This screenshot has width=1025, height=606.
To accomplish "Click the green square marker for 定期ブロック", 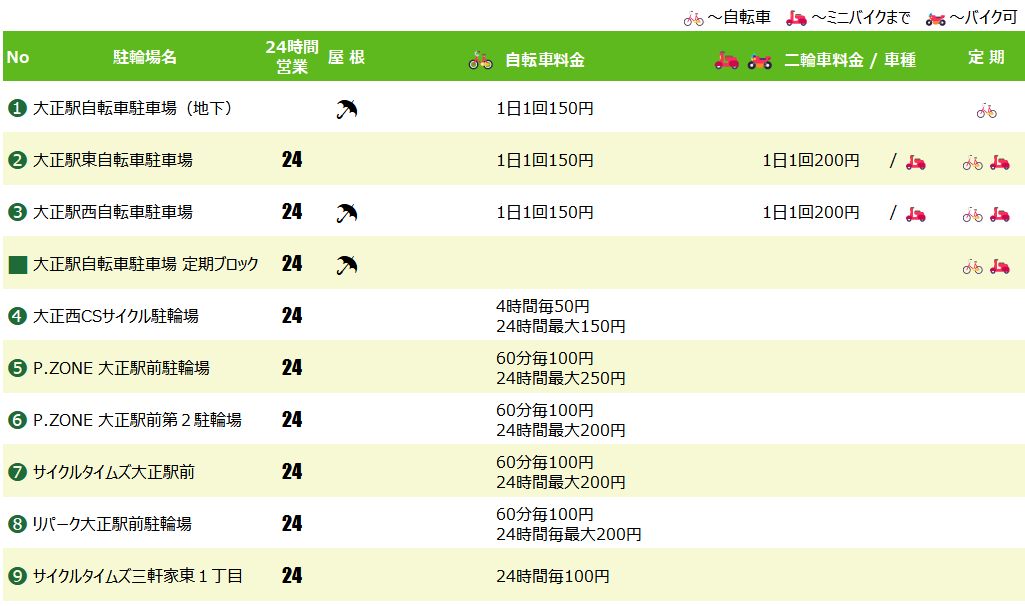I will point(17,265).
